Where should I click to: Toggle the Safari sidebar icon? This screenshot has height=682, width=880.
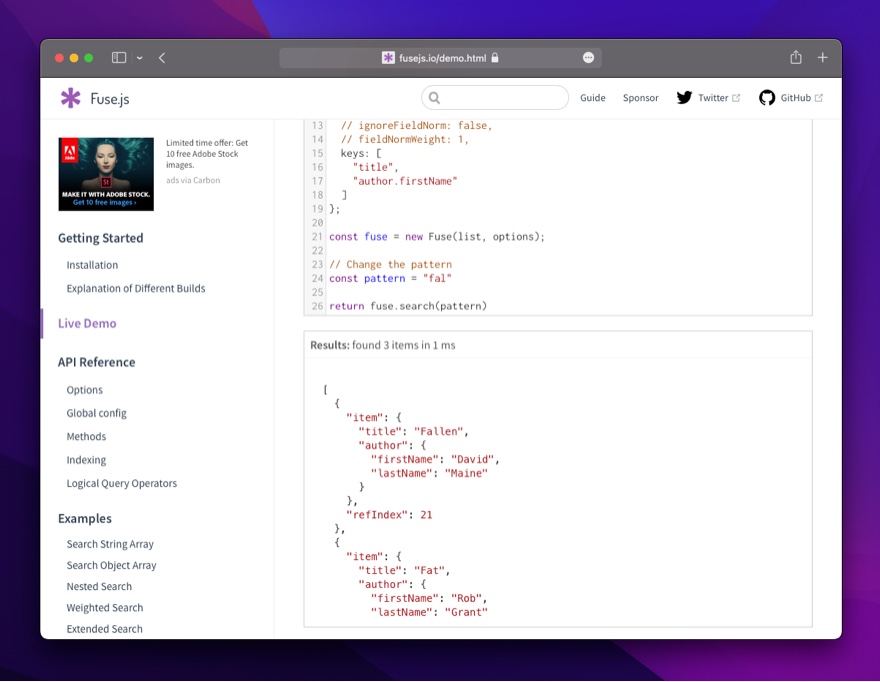[118, 57]
